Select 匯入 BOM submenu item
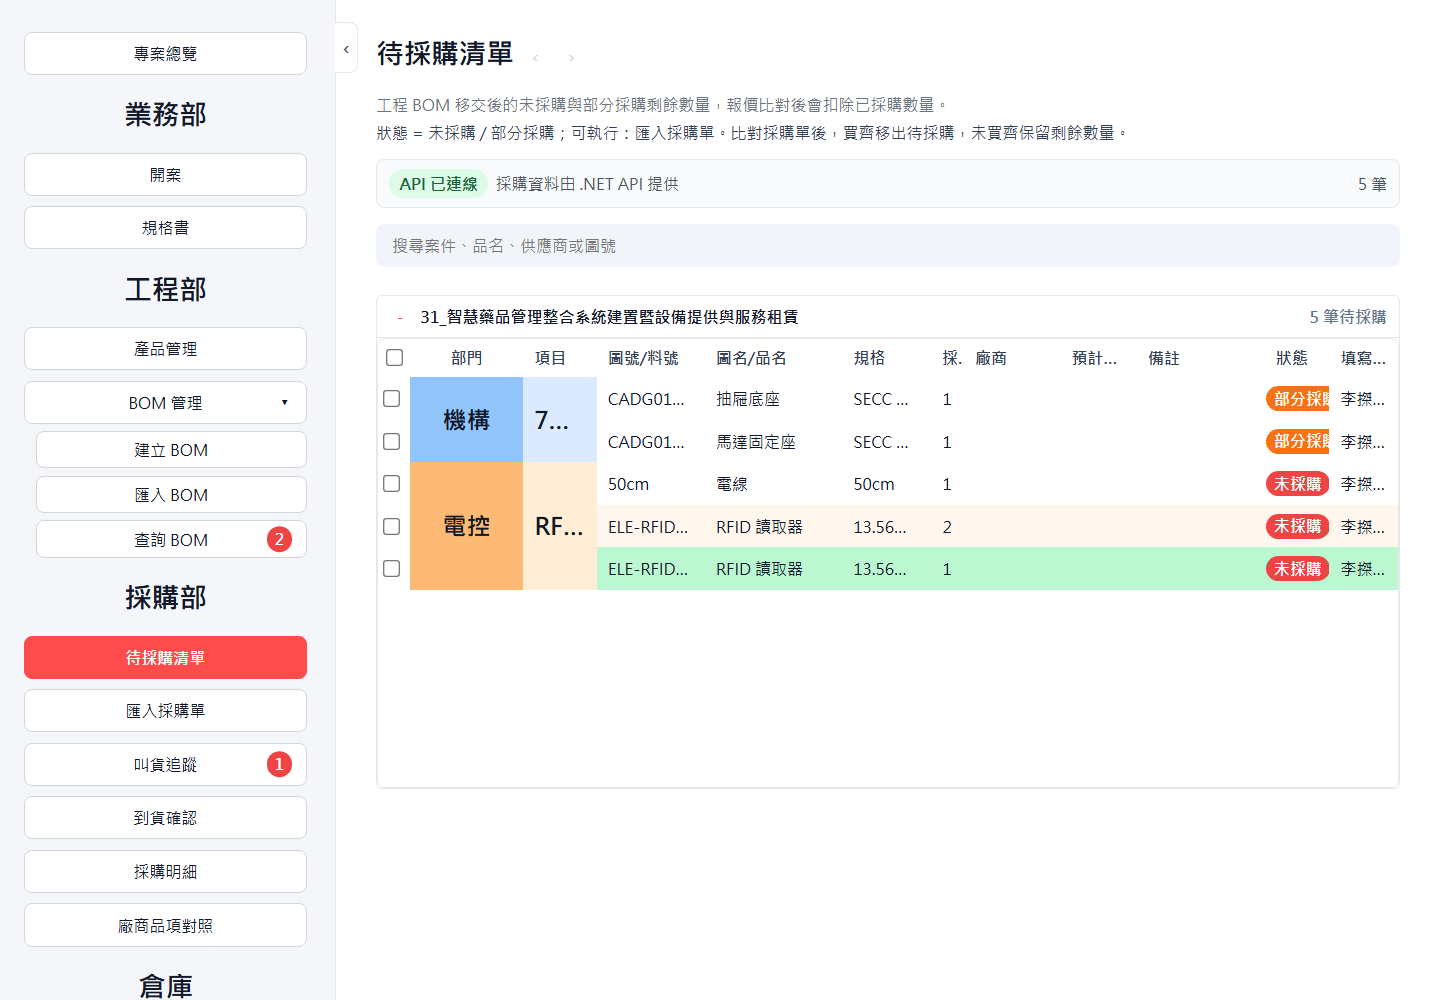1440x1000 pixels. click(171, 494)
